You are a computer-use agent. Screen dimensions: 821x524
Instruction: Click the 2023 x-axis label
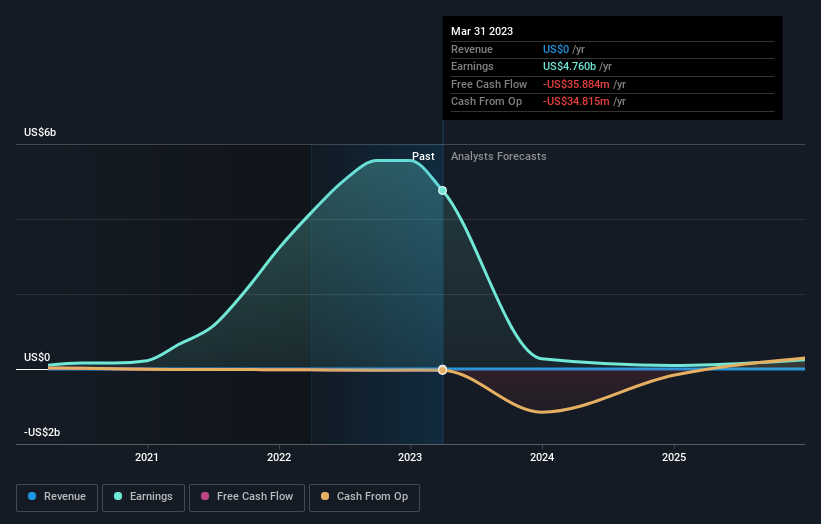410,458
